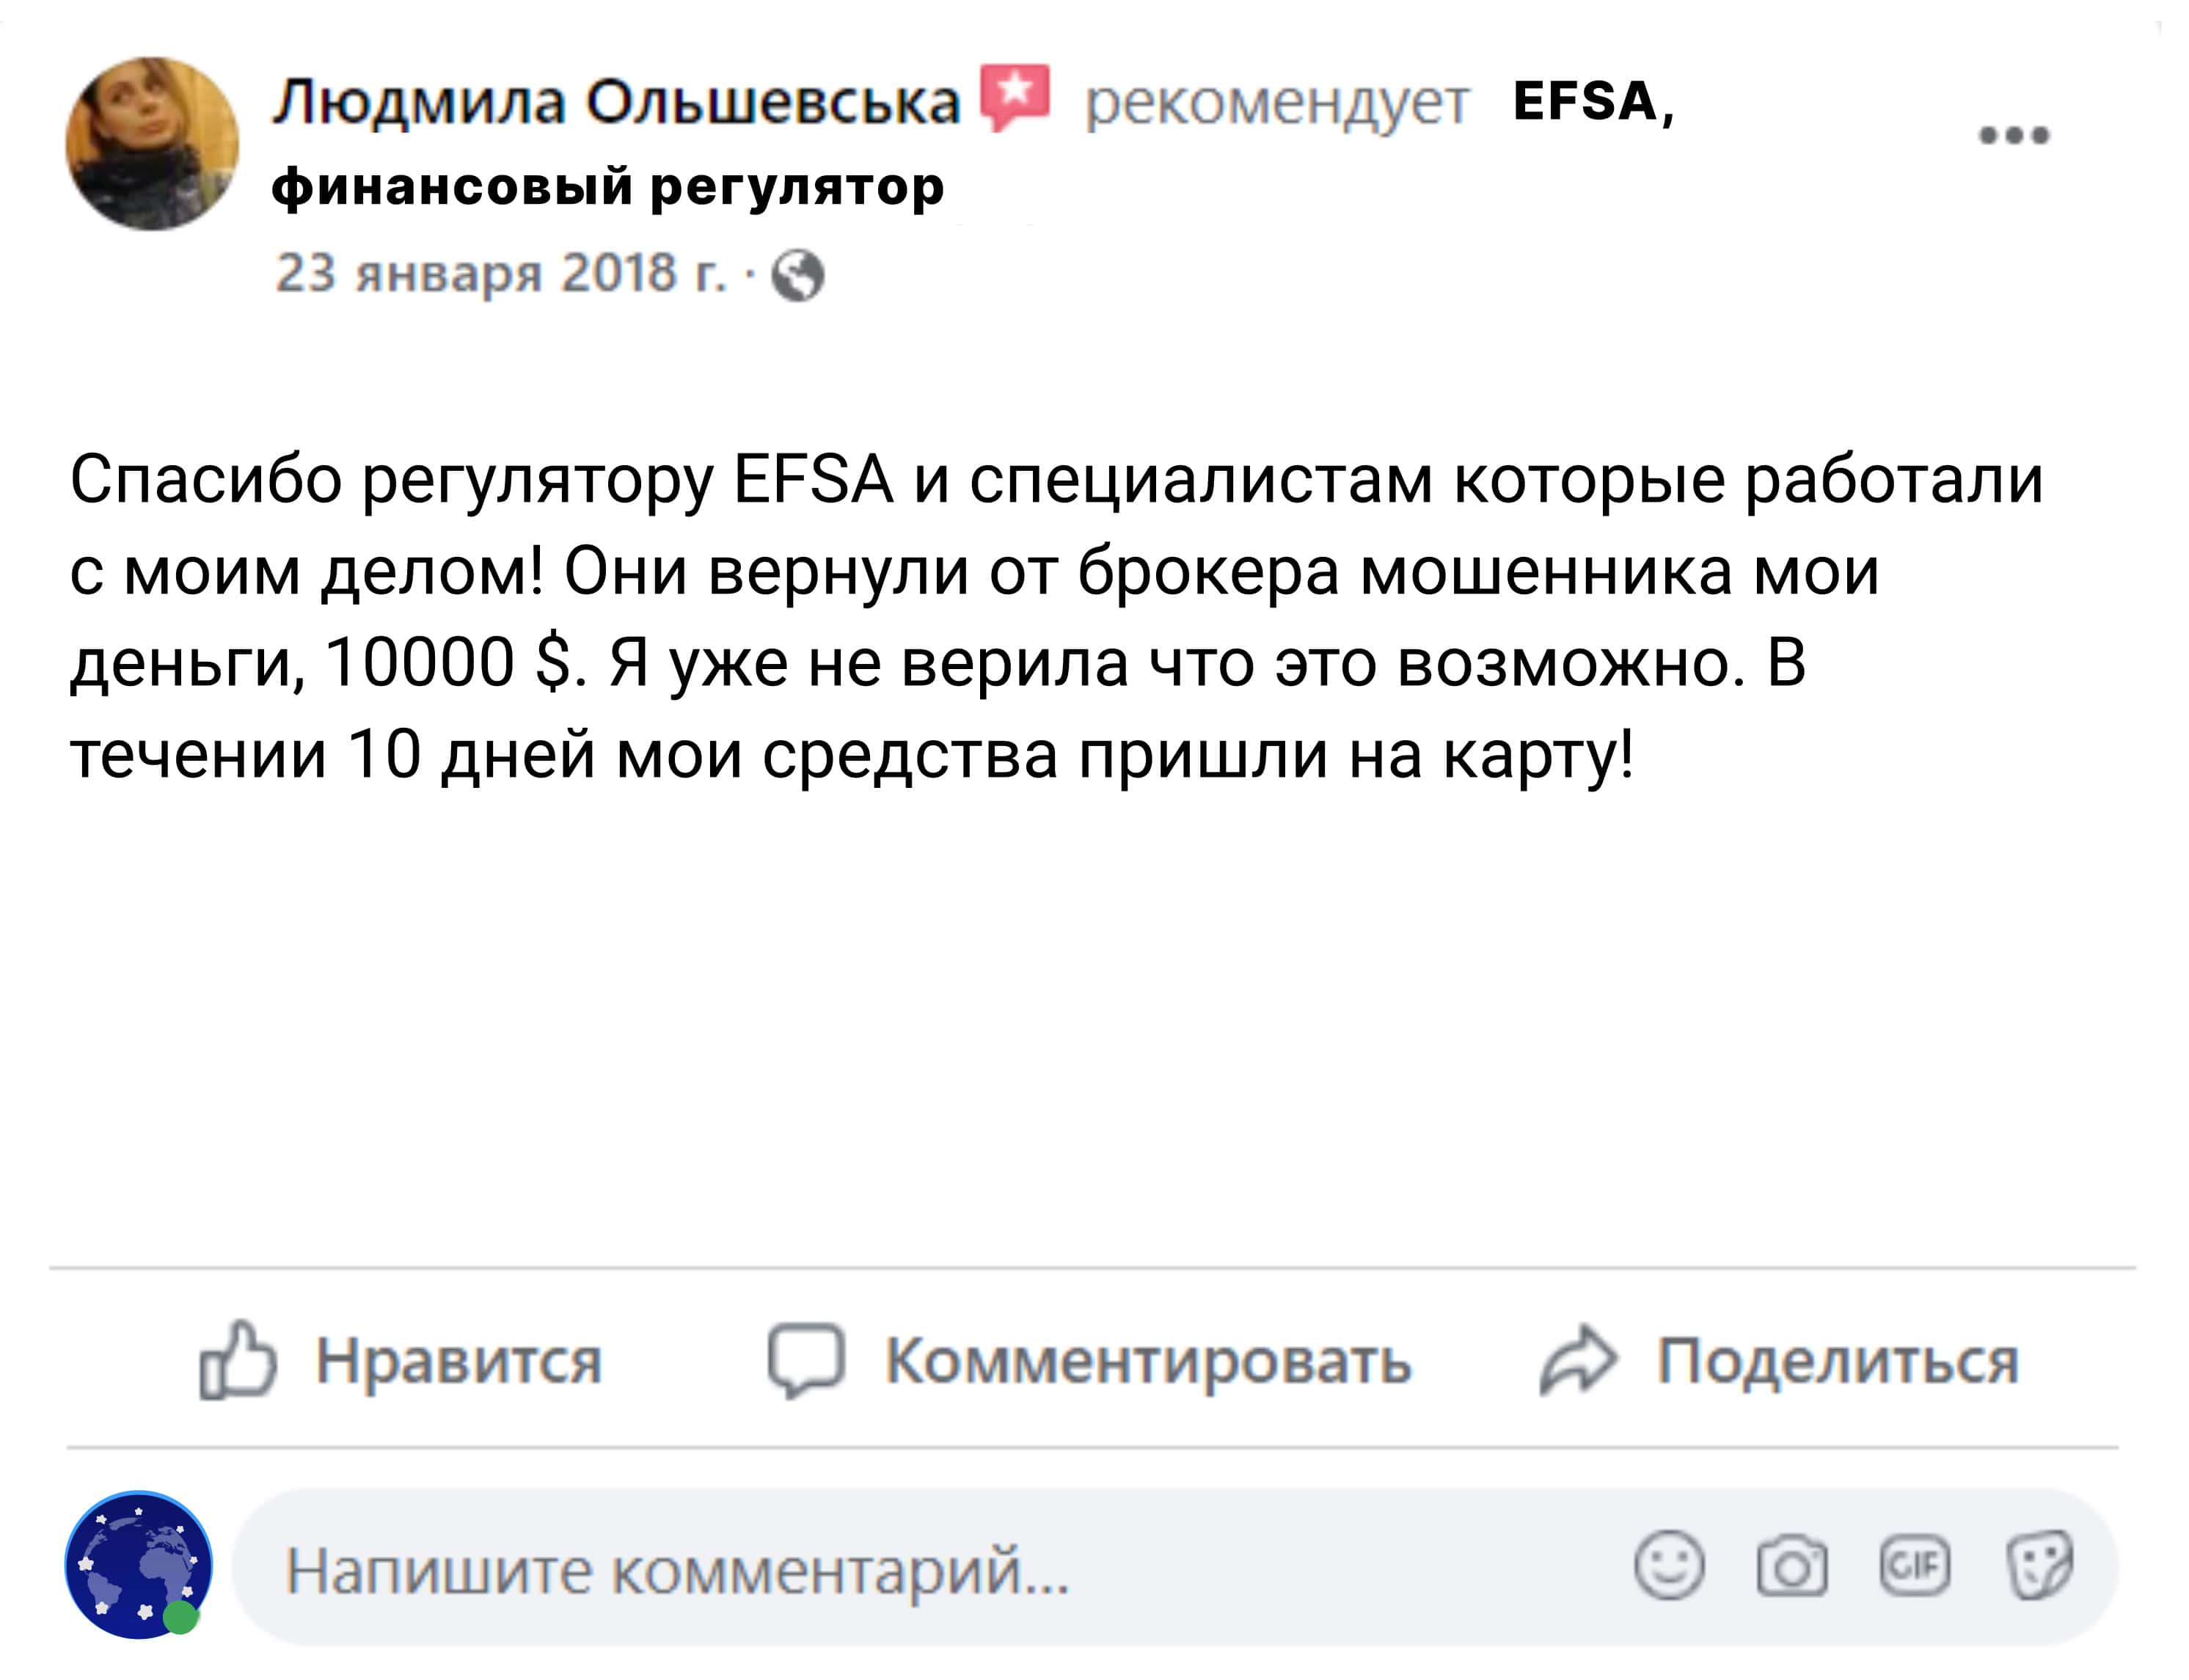Open the three-dot post options menu

[x=2014, y=135]
